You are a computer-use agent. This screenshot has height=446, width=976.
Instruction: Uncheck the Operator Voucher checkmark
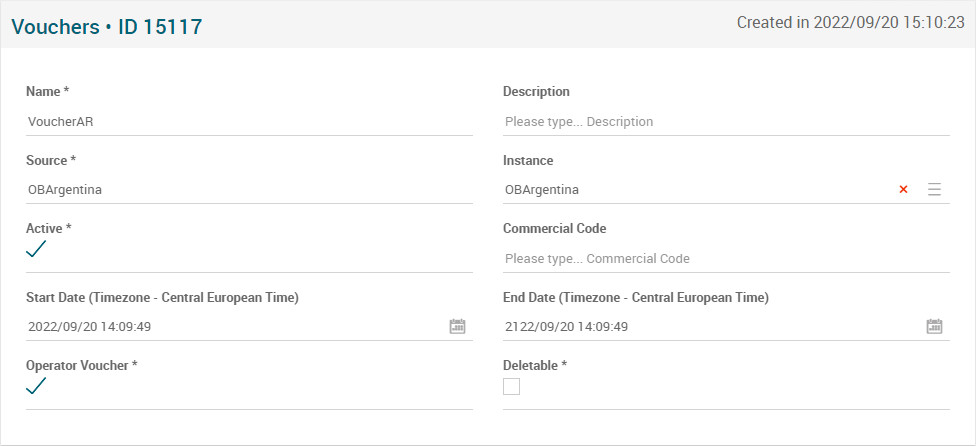tap(36, 386)
